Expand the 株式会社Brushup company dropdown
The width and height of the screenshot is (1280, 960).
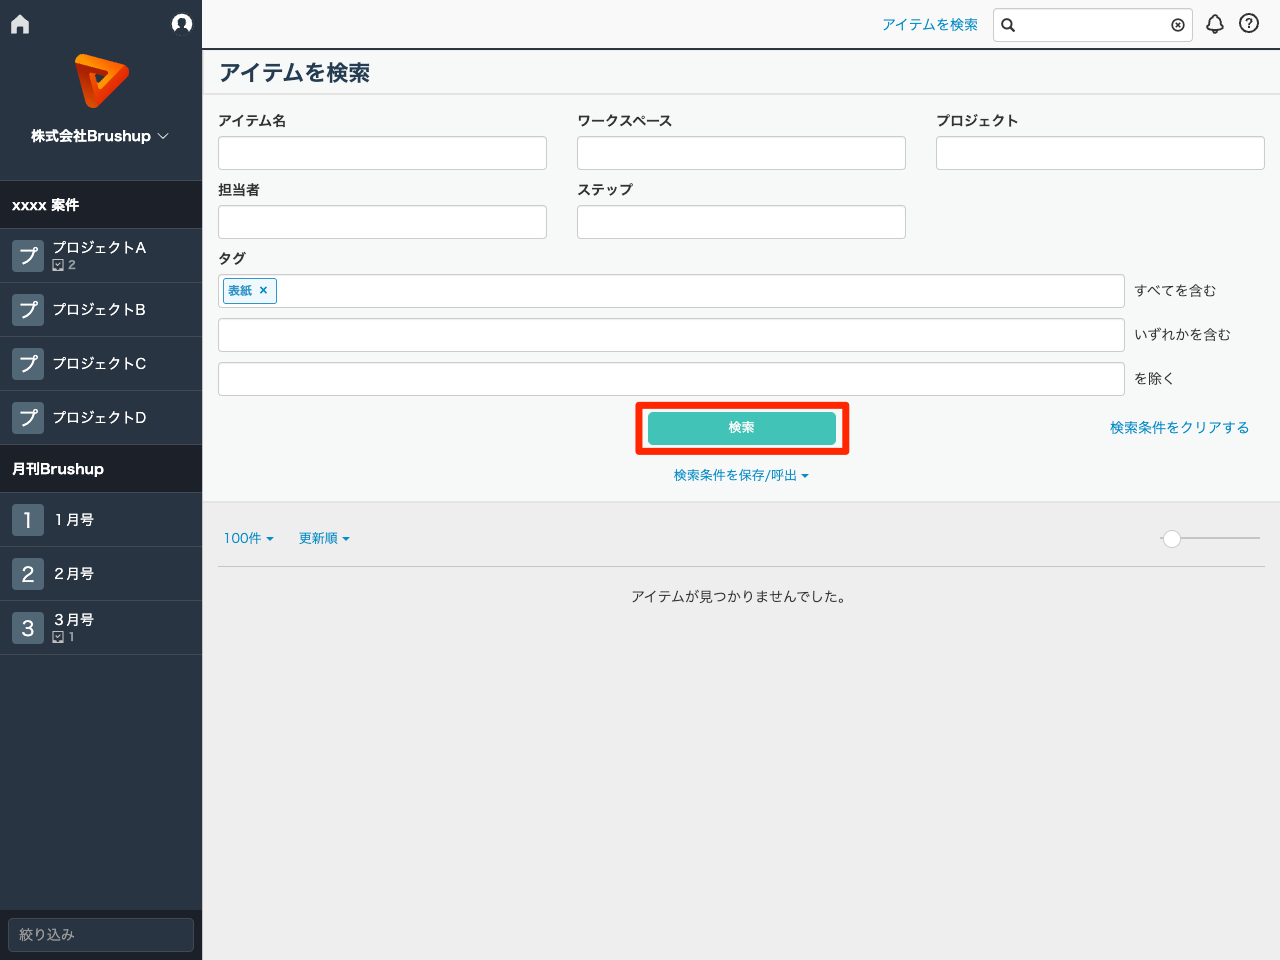[100, 136]
